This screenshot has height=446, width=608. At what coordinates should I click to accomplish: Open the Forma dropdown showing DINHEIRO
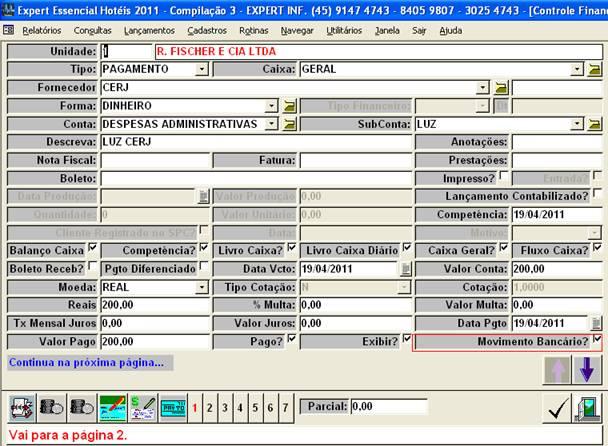click(x=270, y=106)
